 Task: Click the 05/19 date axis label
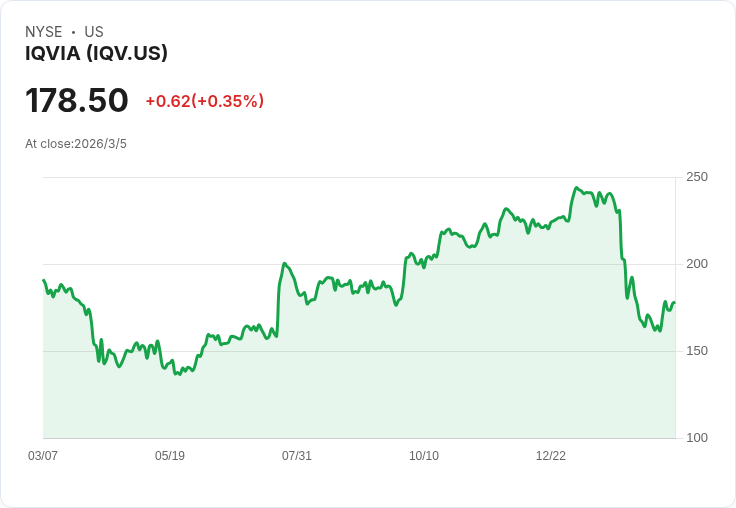pyautogui.click(x=170, y=456)
